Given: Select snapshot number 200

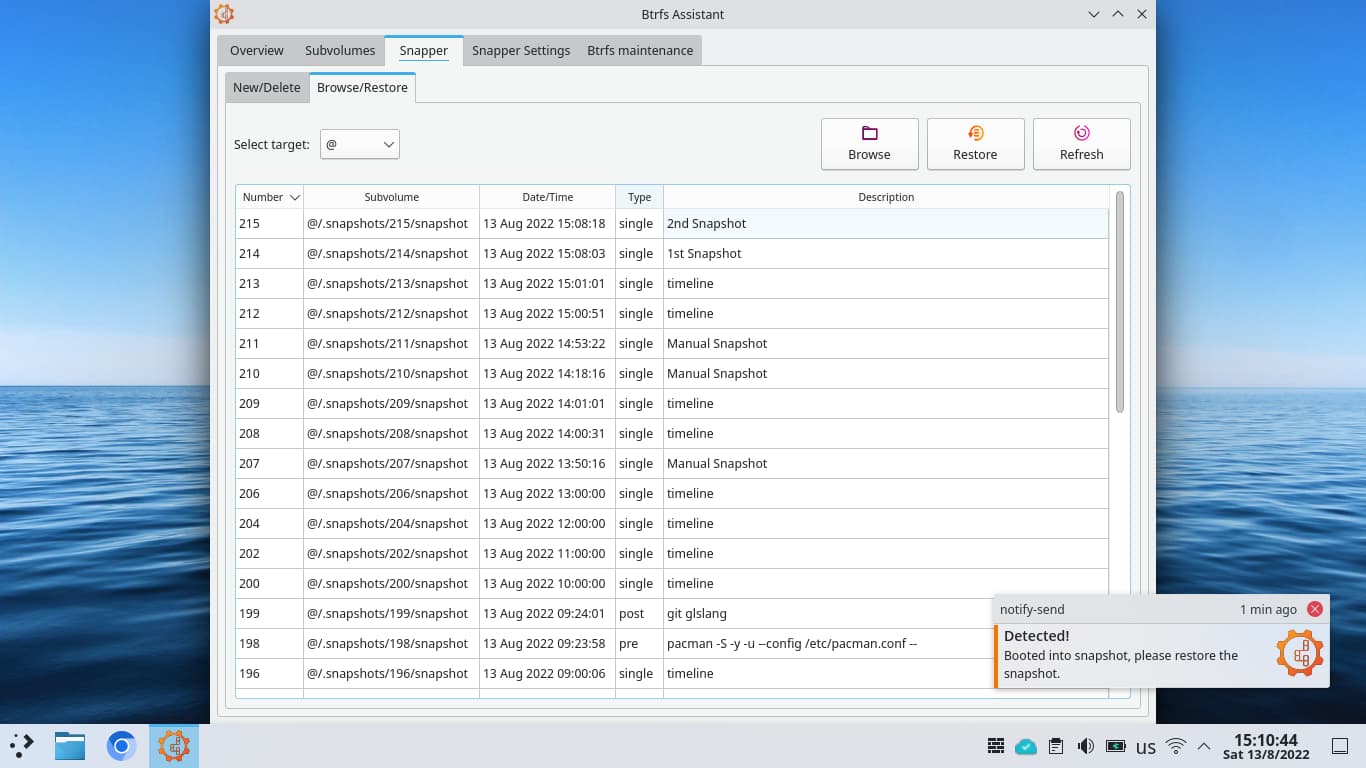Looking at the screenshot, I should click(270, 583).
